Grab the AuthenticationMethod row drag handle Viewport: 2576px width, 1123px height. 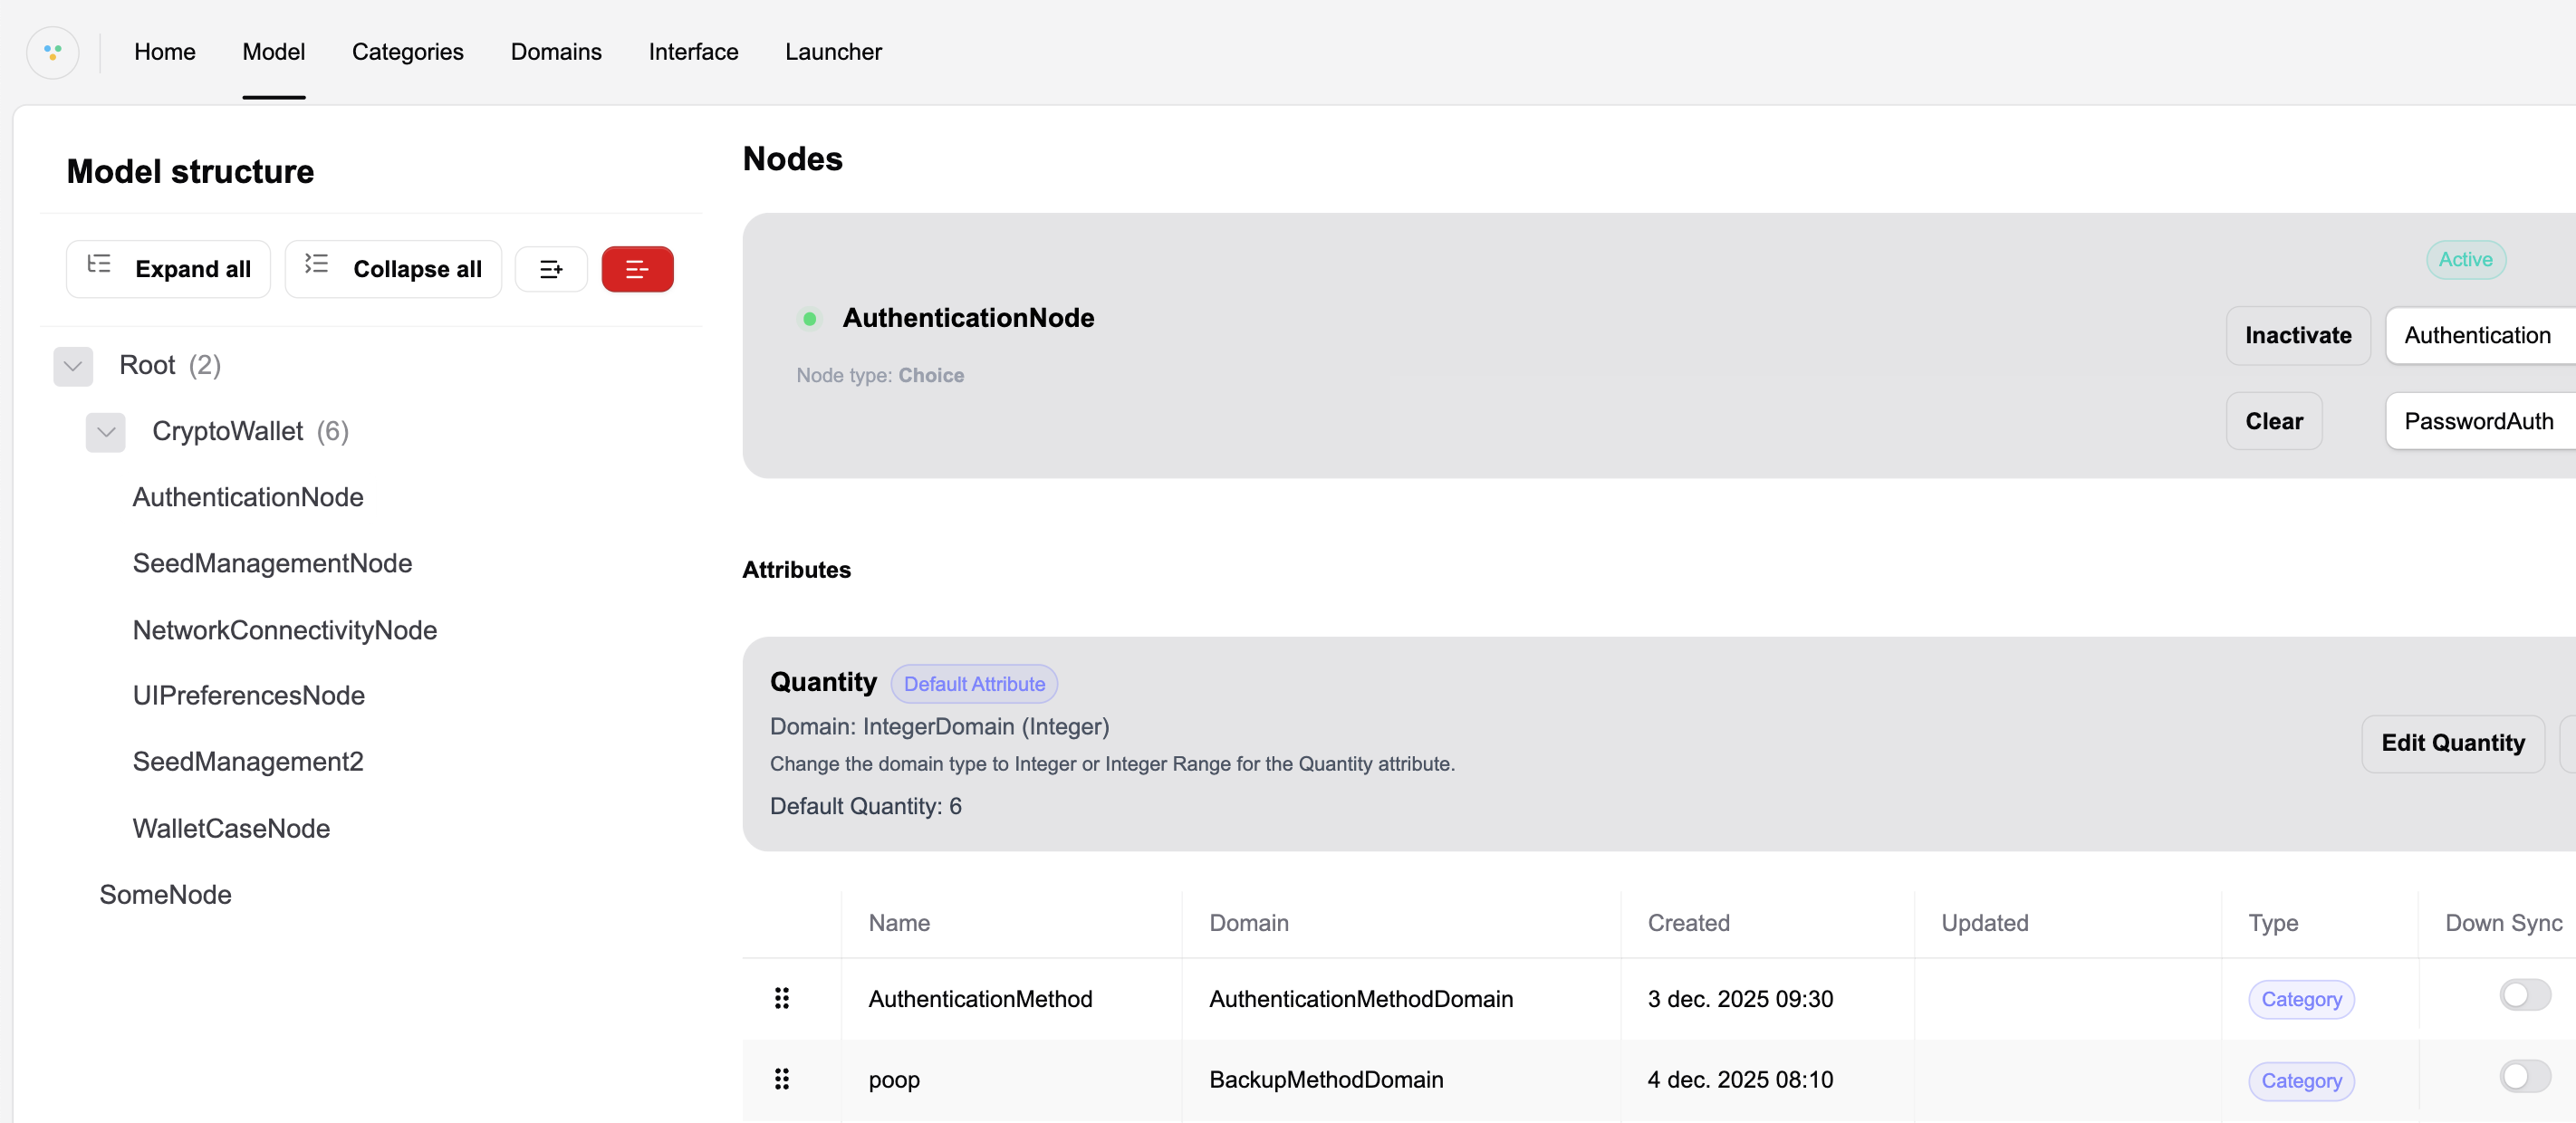tap(782, 998)
